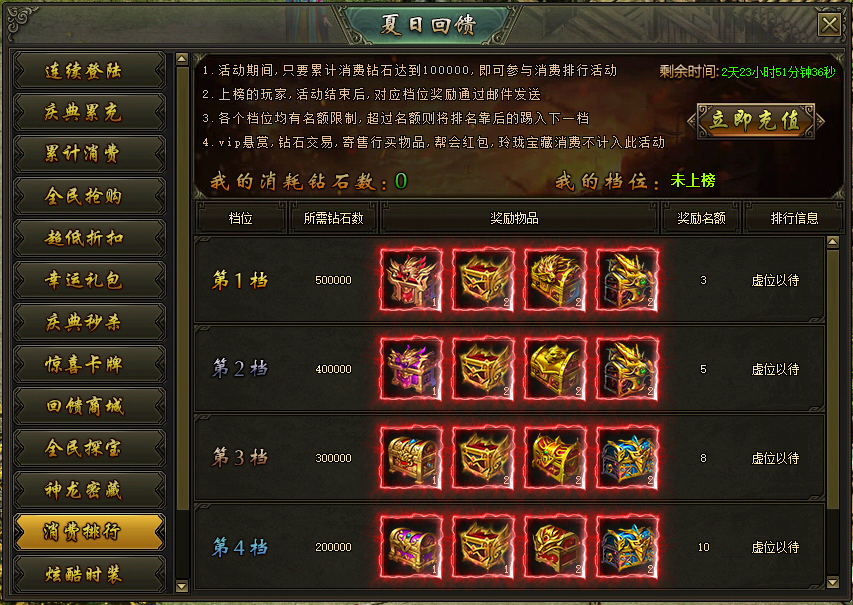Click purple dragon chest in 第2档 row
Viewport: 853px width, 605px height.
pyautogui.click(x=411, y=369)
